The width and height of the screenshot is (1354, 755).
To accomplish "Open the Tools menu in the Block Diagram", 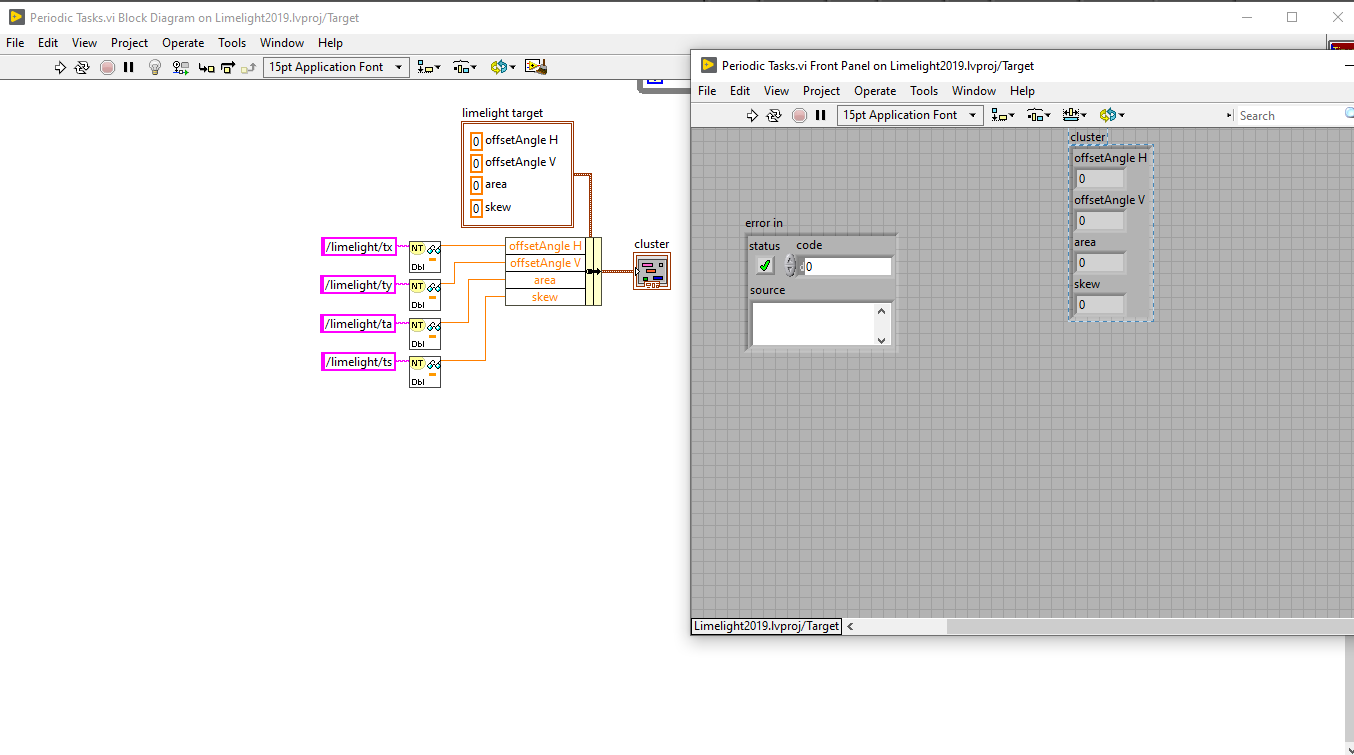I will [232, 43].
